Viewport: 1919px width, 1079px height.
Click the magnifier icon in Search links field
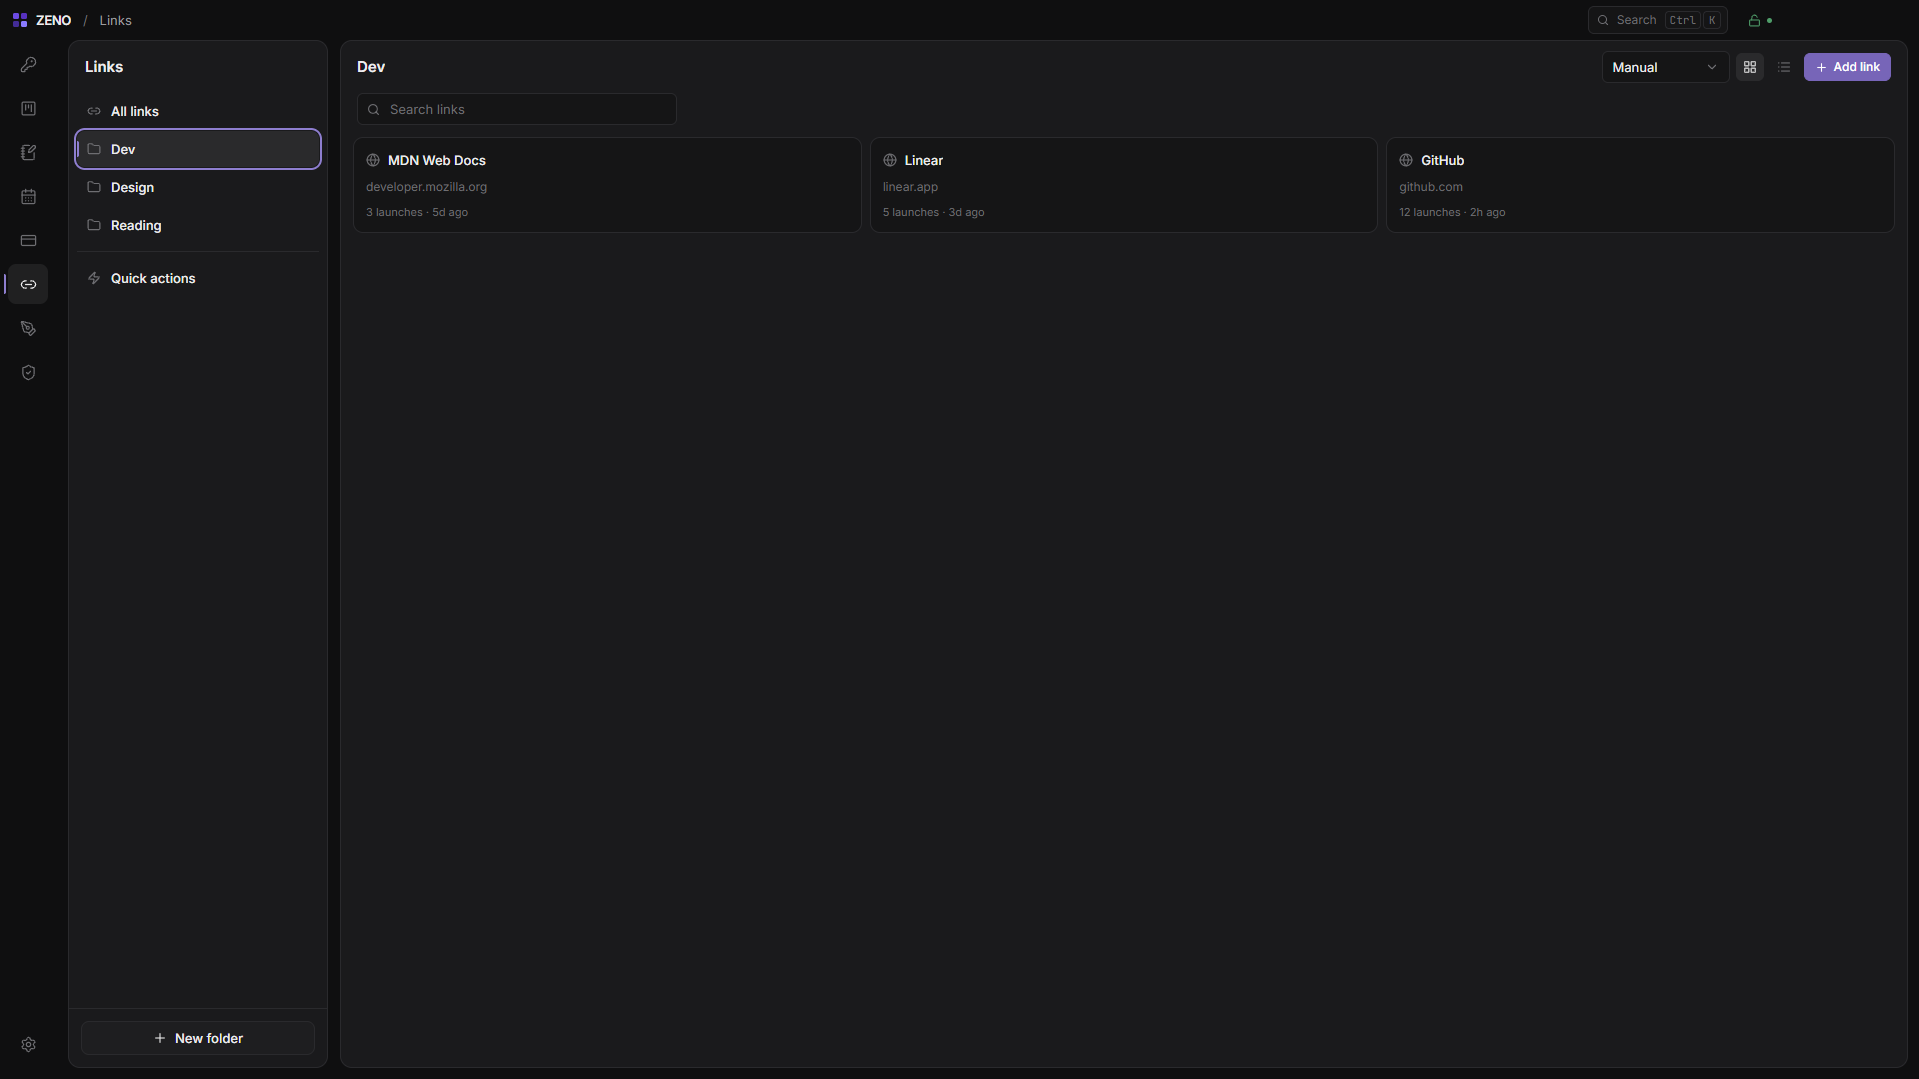point(374,110)
